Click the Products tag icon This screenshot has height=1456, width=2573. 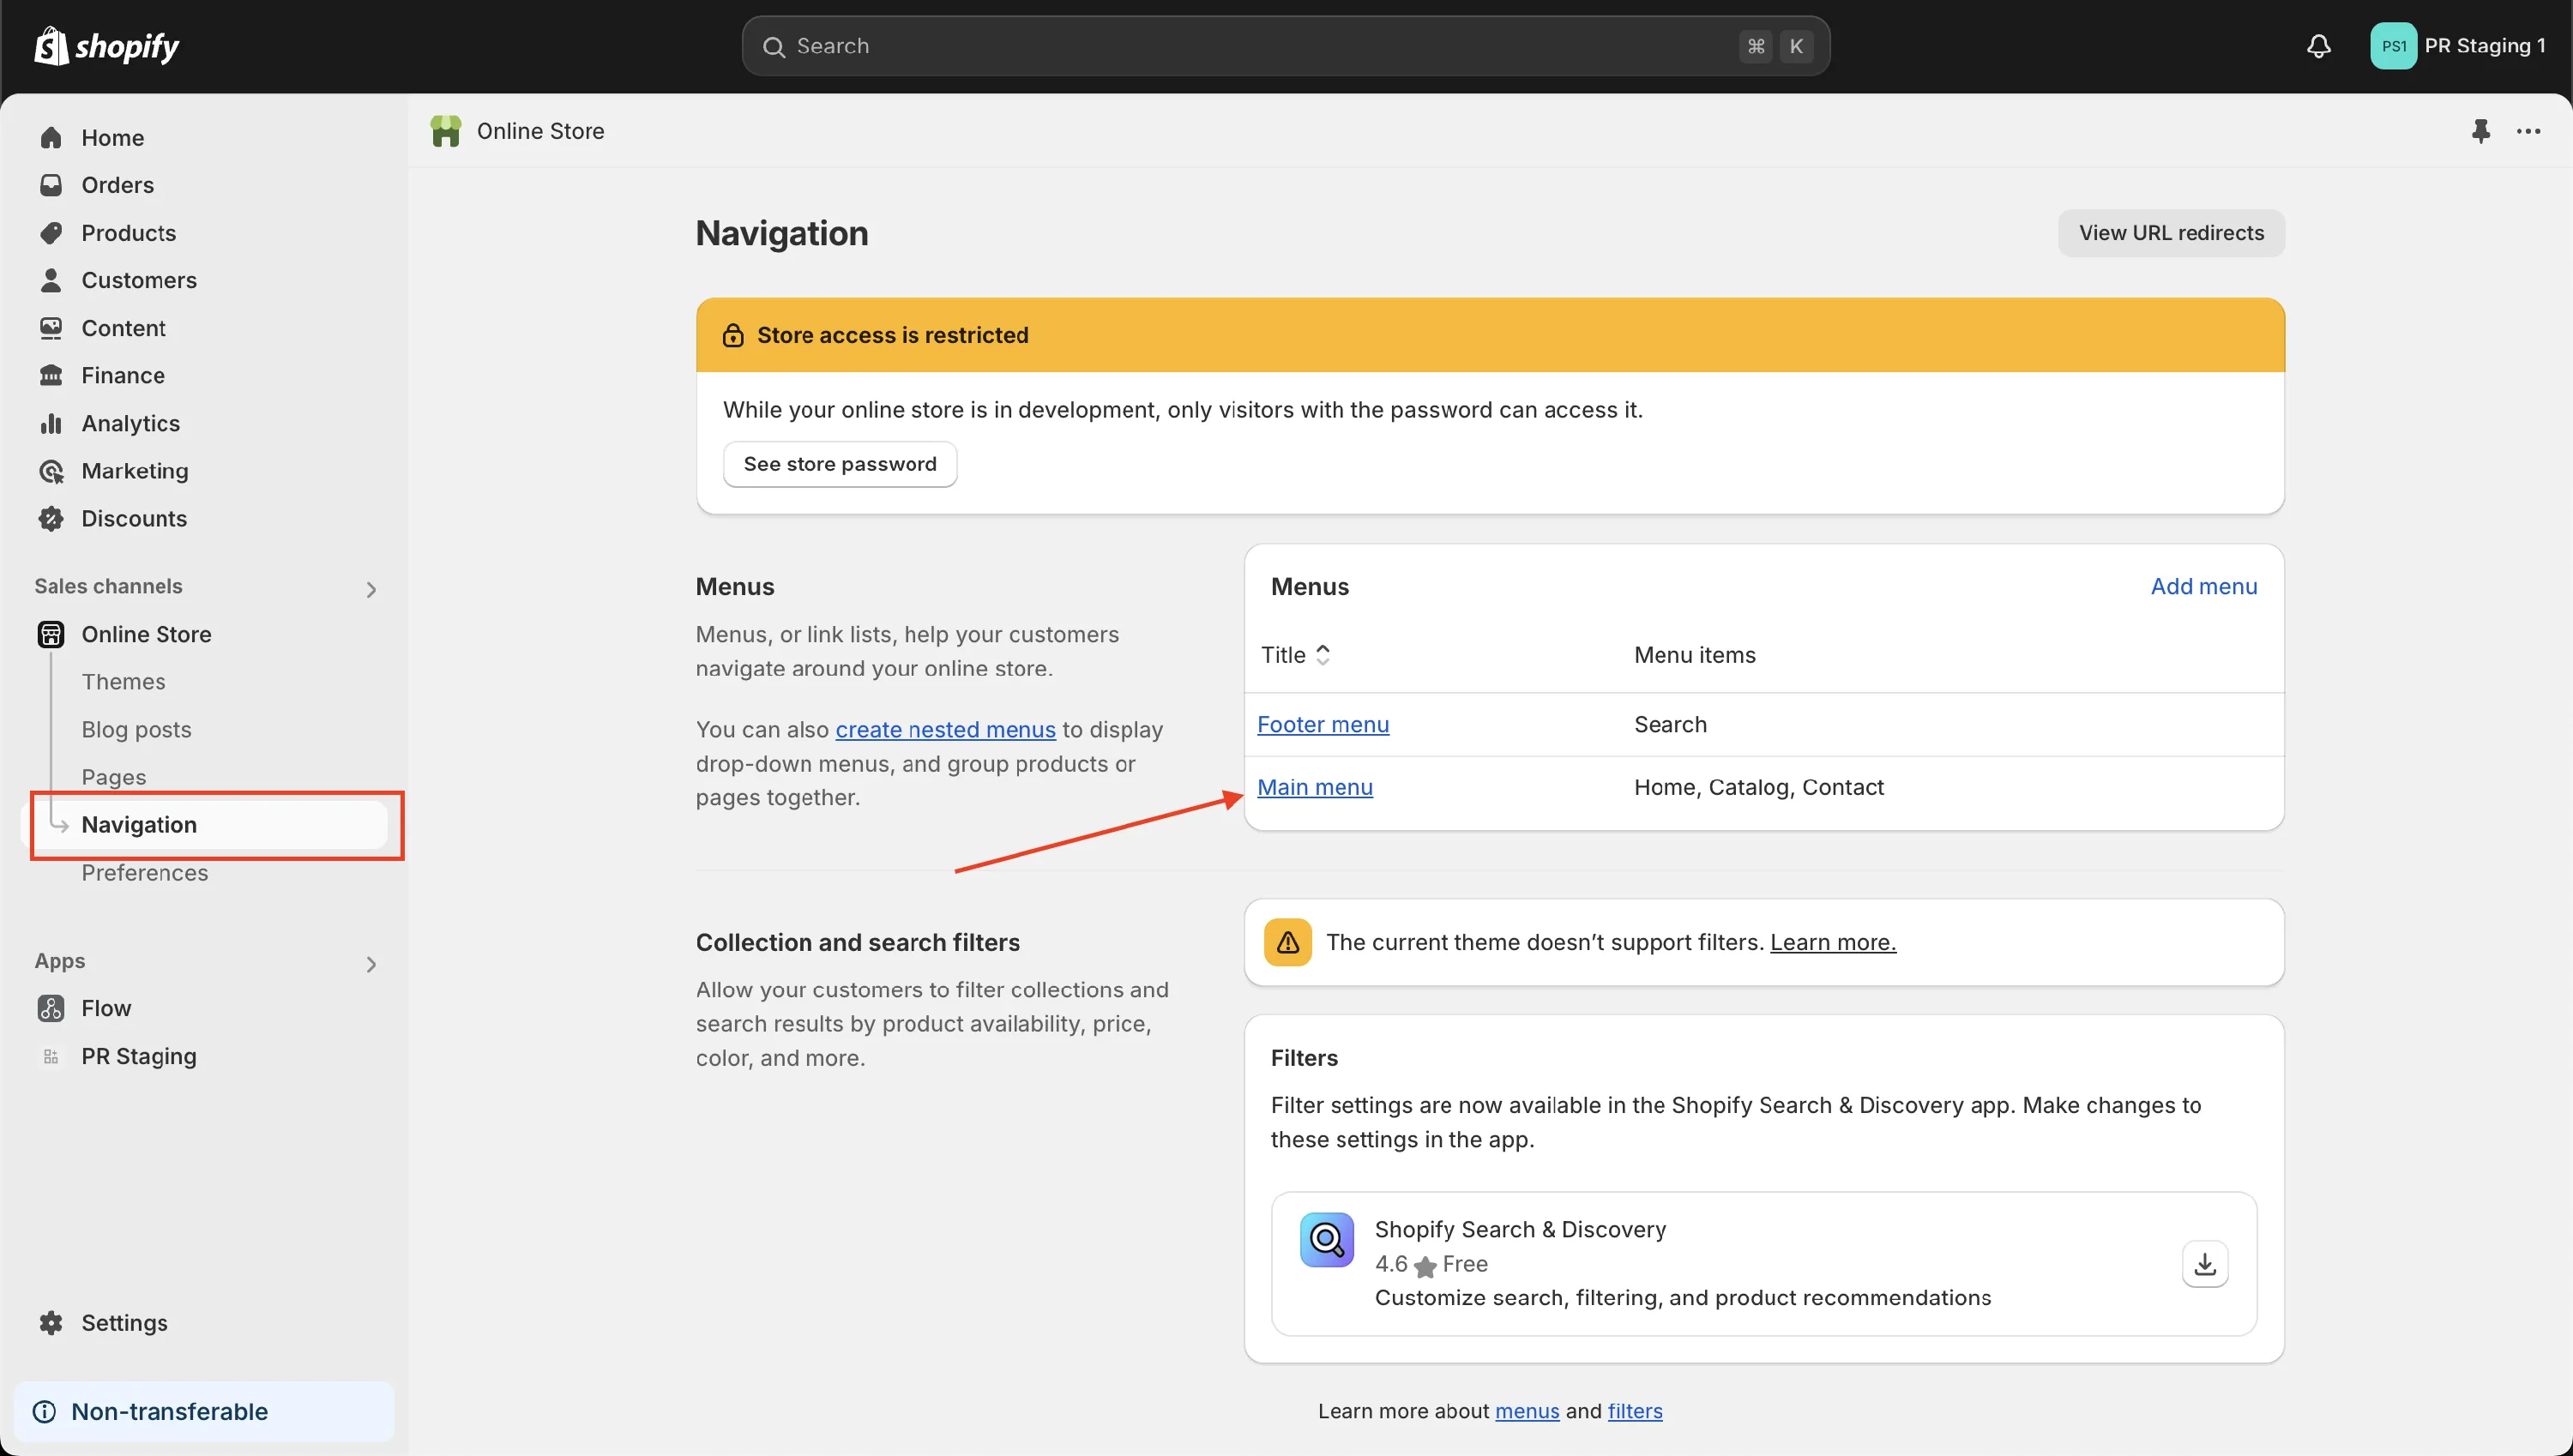51,233
